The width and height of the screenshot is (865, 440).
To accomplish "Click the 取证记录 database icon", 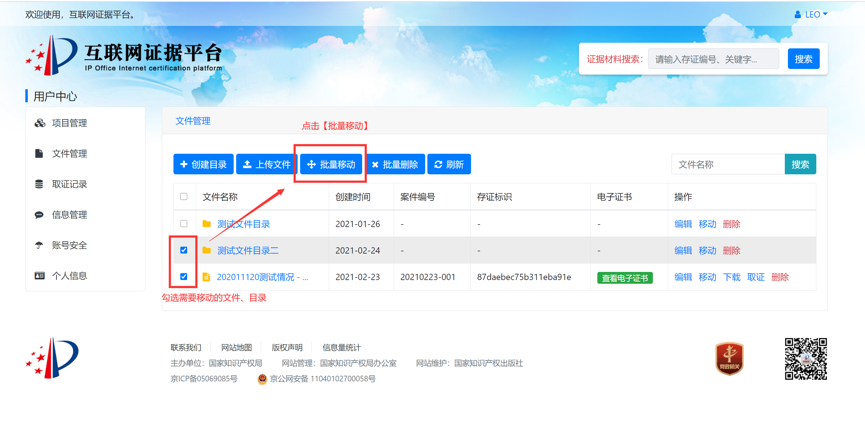I will [40, 184].
